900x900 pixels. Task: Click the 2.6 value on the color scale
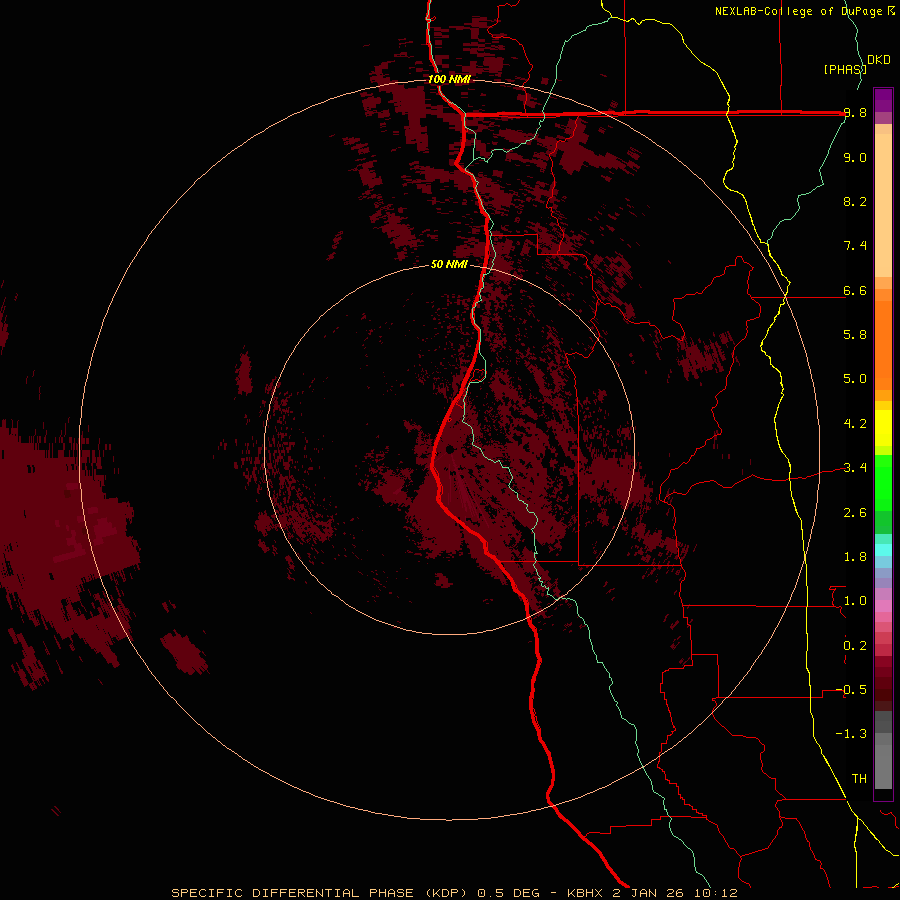(855, 513)
